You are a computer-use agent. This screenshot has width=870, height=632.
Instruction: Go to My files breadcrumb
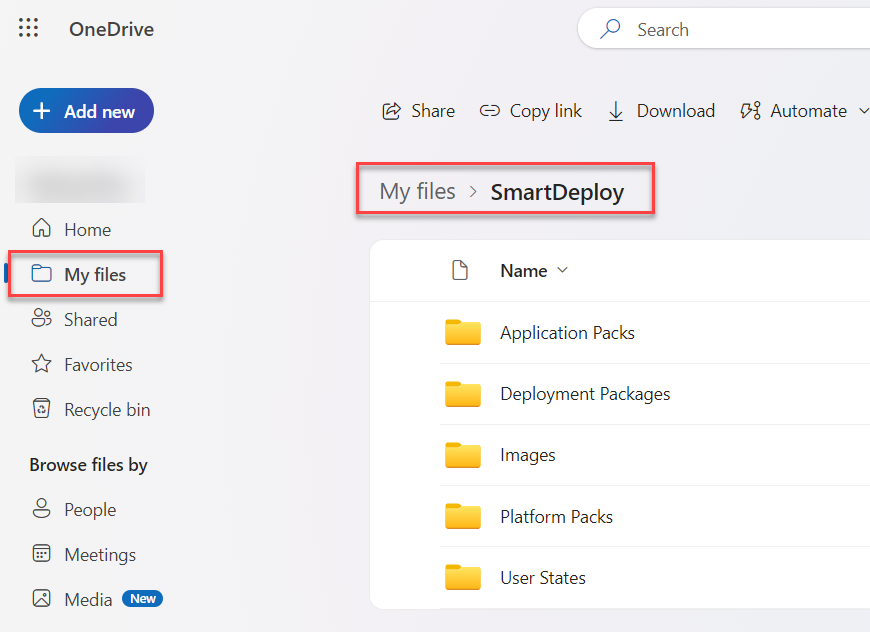[417, 191]
